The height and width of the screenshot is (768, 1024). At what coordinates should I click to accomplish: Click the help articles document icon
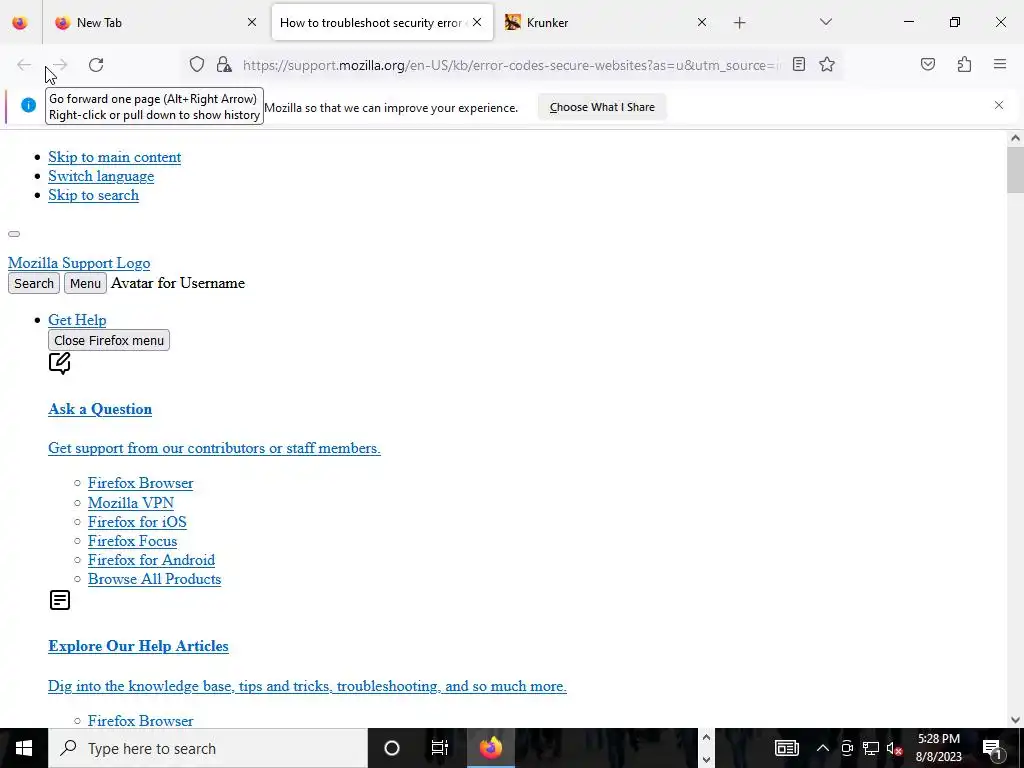click(x=59, y=600)
